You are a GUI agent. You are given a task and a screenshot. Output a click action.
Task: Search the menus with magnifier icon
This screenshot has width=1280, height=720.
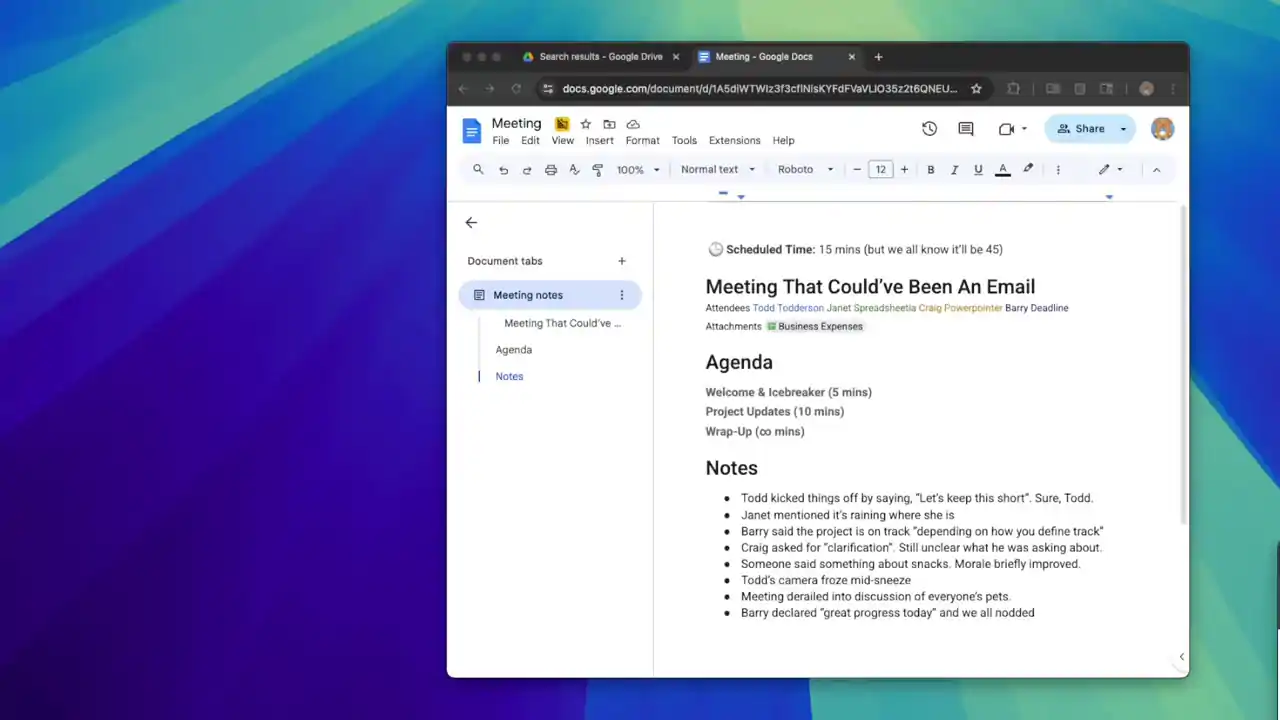tap(478, 170)
